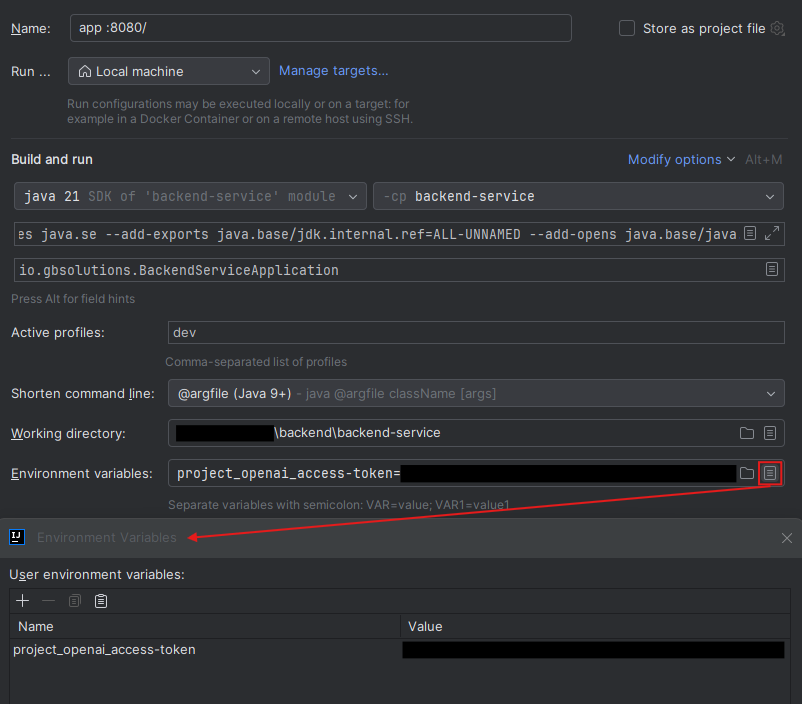802x704 pixels.
Task: Expand the working directory field editor
Action: point(771,433)
